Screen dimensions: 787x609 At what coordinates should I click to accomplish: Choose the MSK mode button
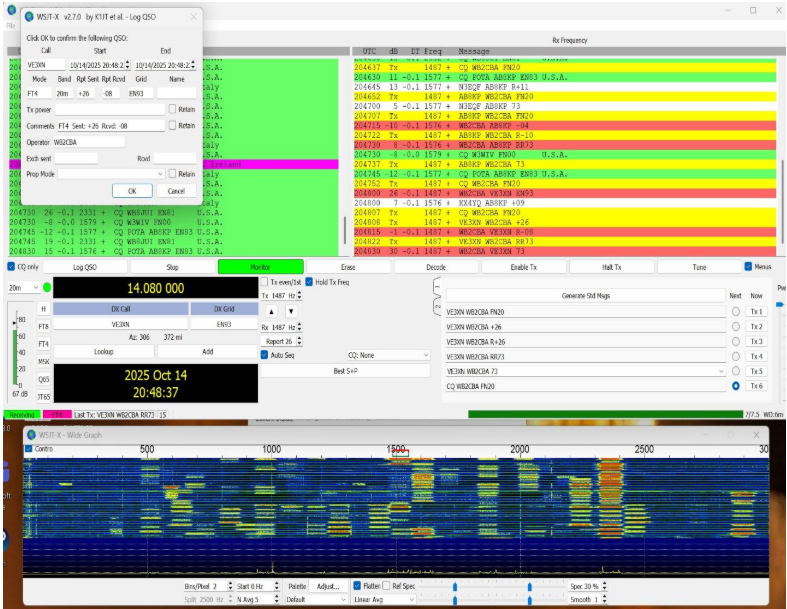point(43,361)
